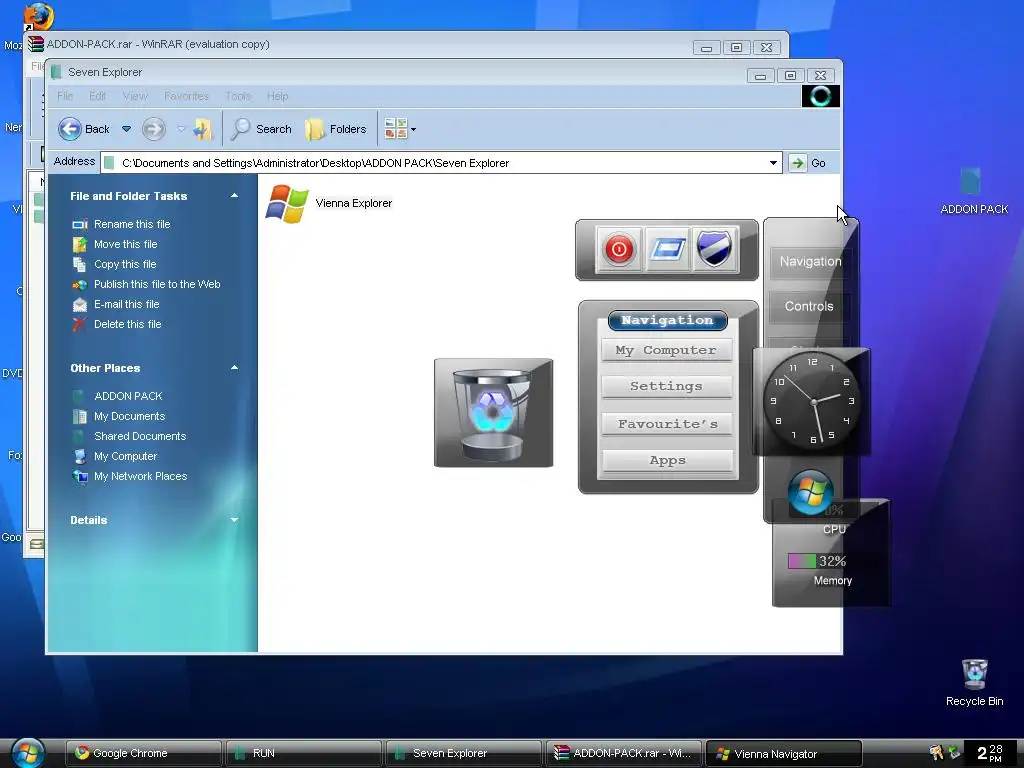Switch to RUN taskbar button
The image size is (1024, 768).
(x=303, y=753)
